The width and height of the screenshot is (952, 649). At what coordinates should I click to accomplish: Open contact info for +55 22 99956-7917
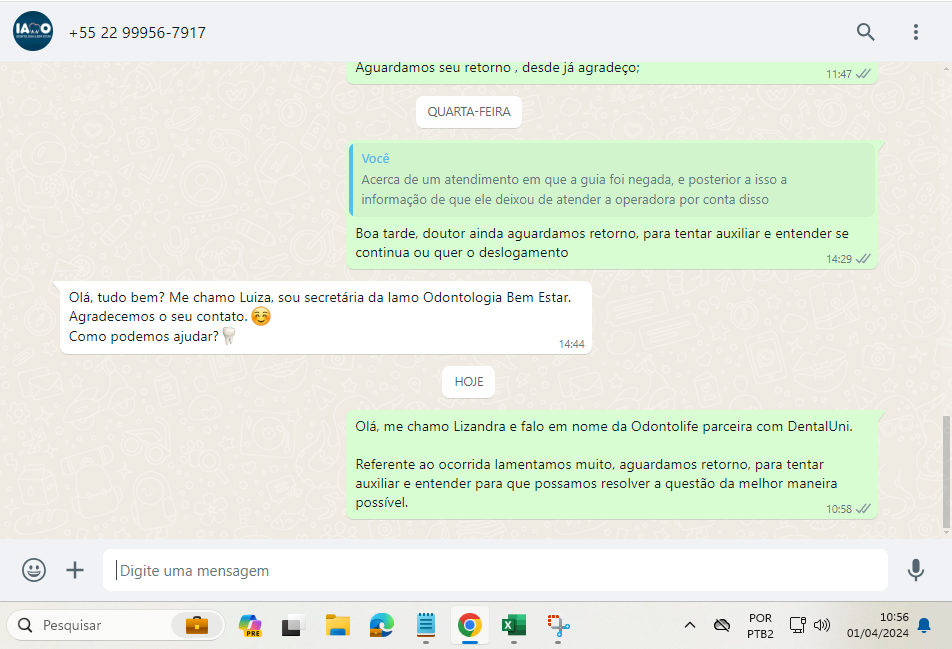[x=137, y=33]
